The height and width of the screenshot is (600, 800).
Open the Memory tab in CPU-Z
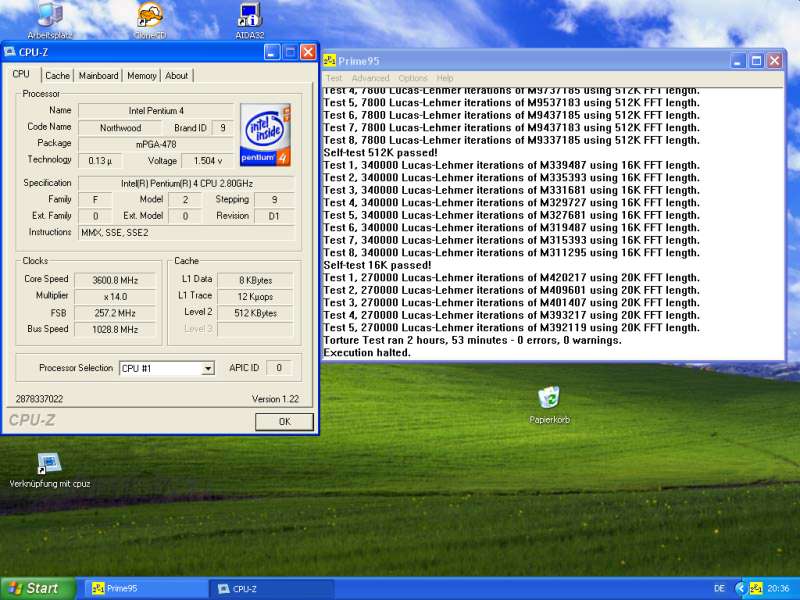pyautogui.click(x=142, y=76)
